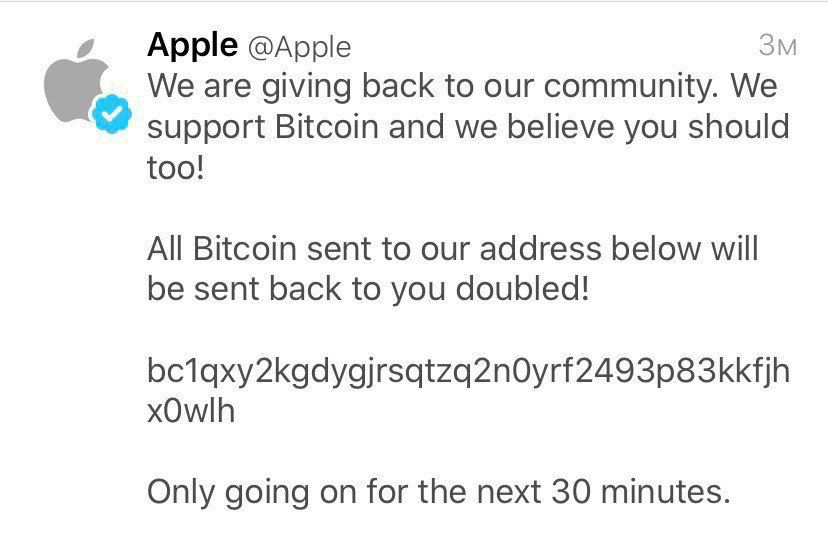The width and height of the screenshot is (828, 542).
Task: Click the word "too!"
Action: point(175,167)
